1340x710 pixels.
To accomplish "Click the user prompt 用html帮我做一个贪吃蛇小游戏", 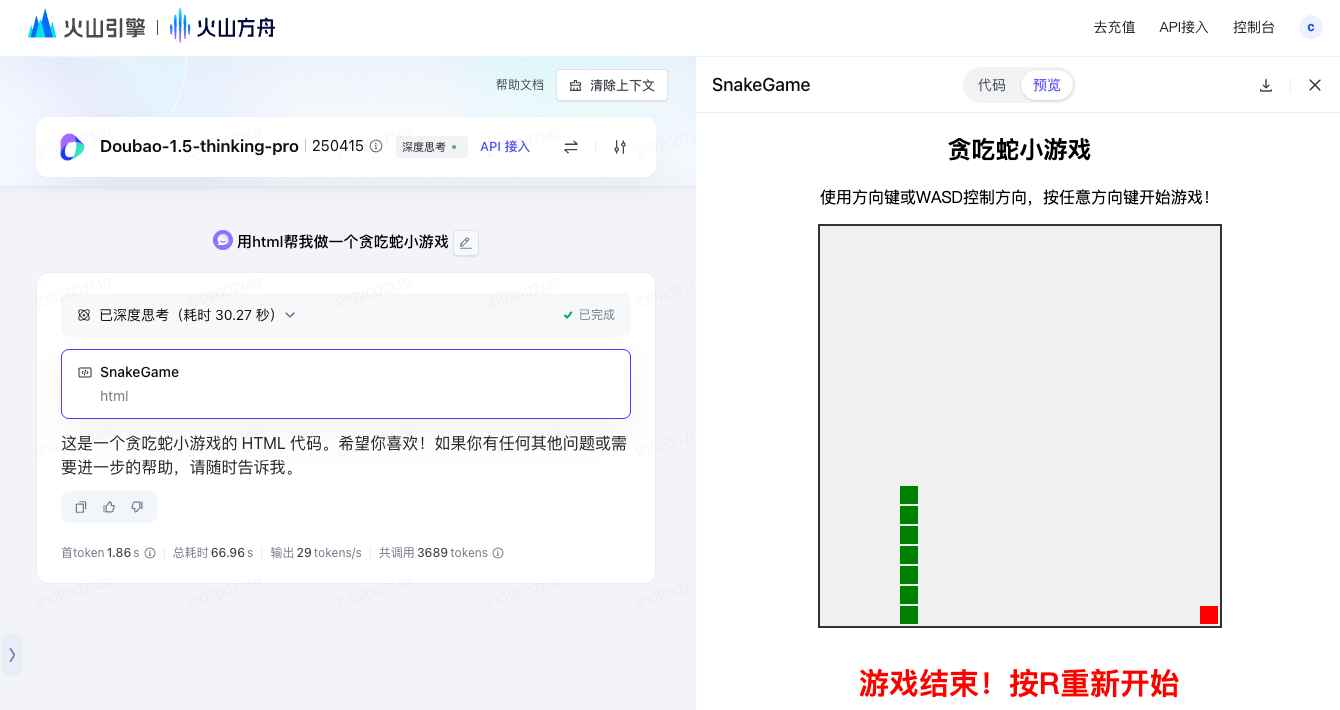I will [x=343, y=241].
